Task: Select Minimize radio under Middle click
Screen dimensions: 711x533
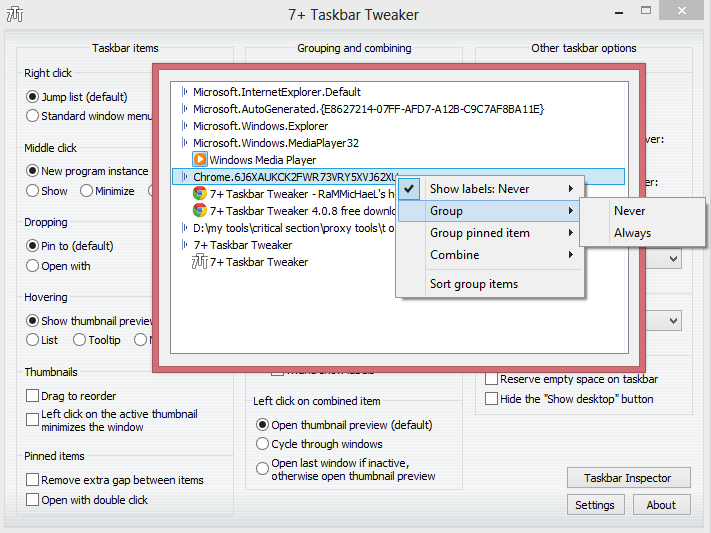Action: (x=86, y=191)
